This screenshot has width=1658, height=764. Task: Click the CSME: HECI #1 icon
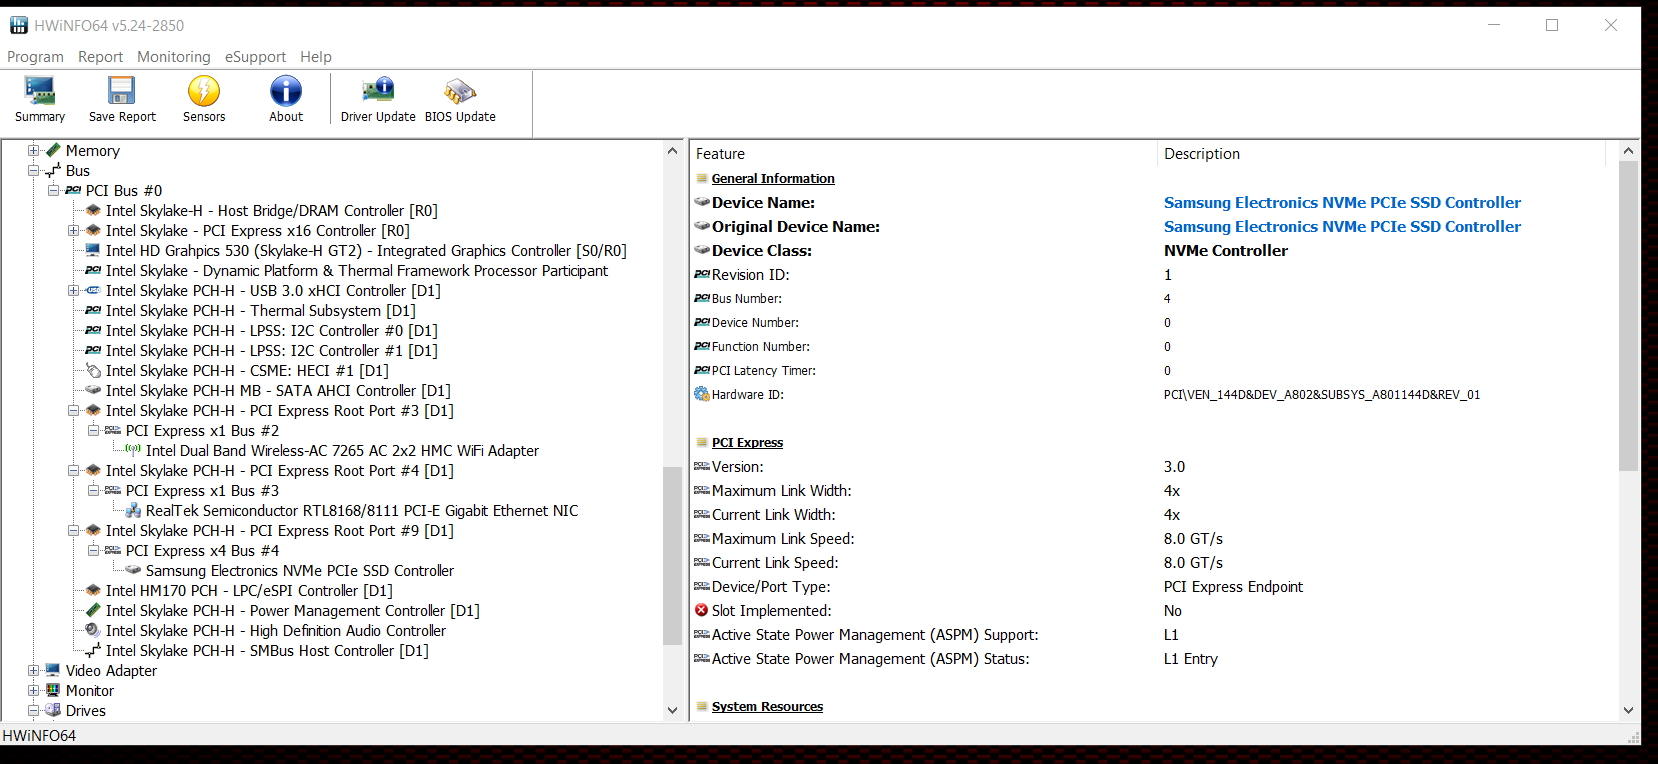click(93, 370)
